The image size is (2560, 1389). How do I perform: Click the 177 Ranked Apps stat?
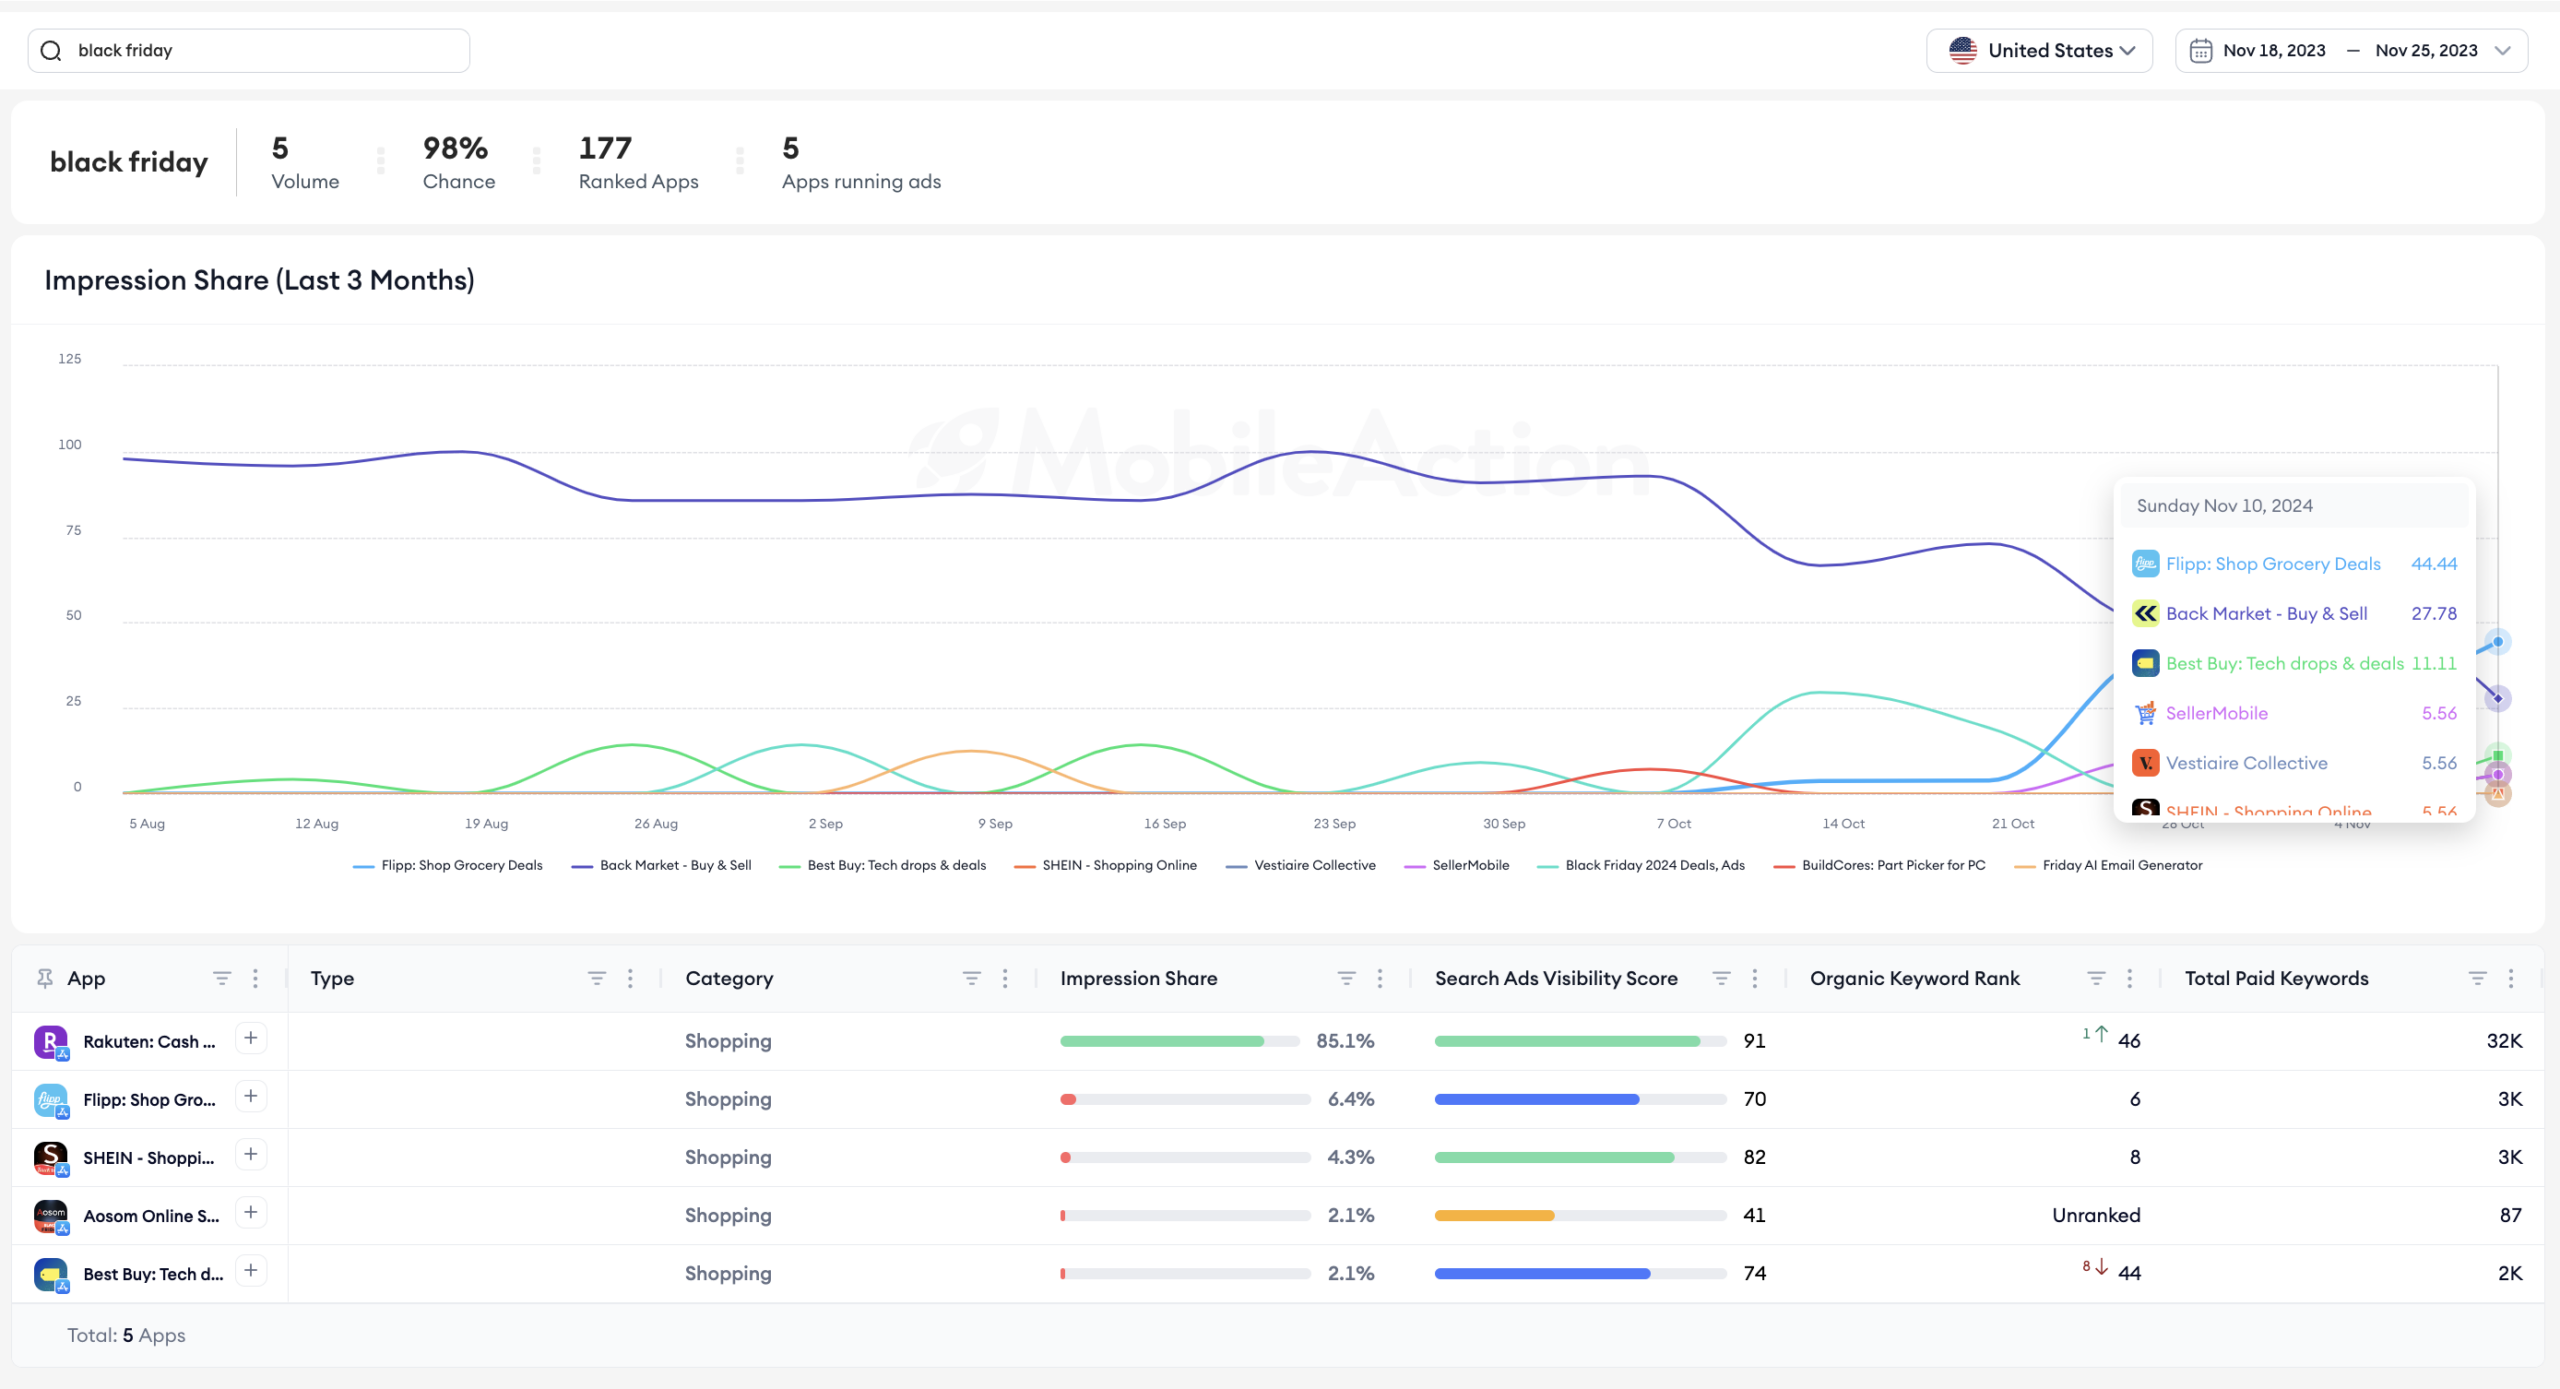[638, 162]
